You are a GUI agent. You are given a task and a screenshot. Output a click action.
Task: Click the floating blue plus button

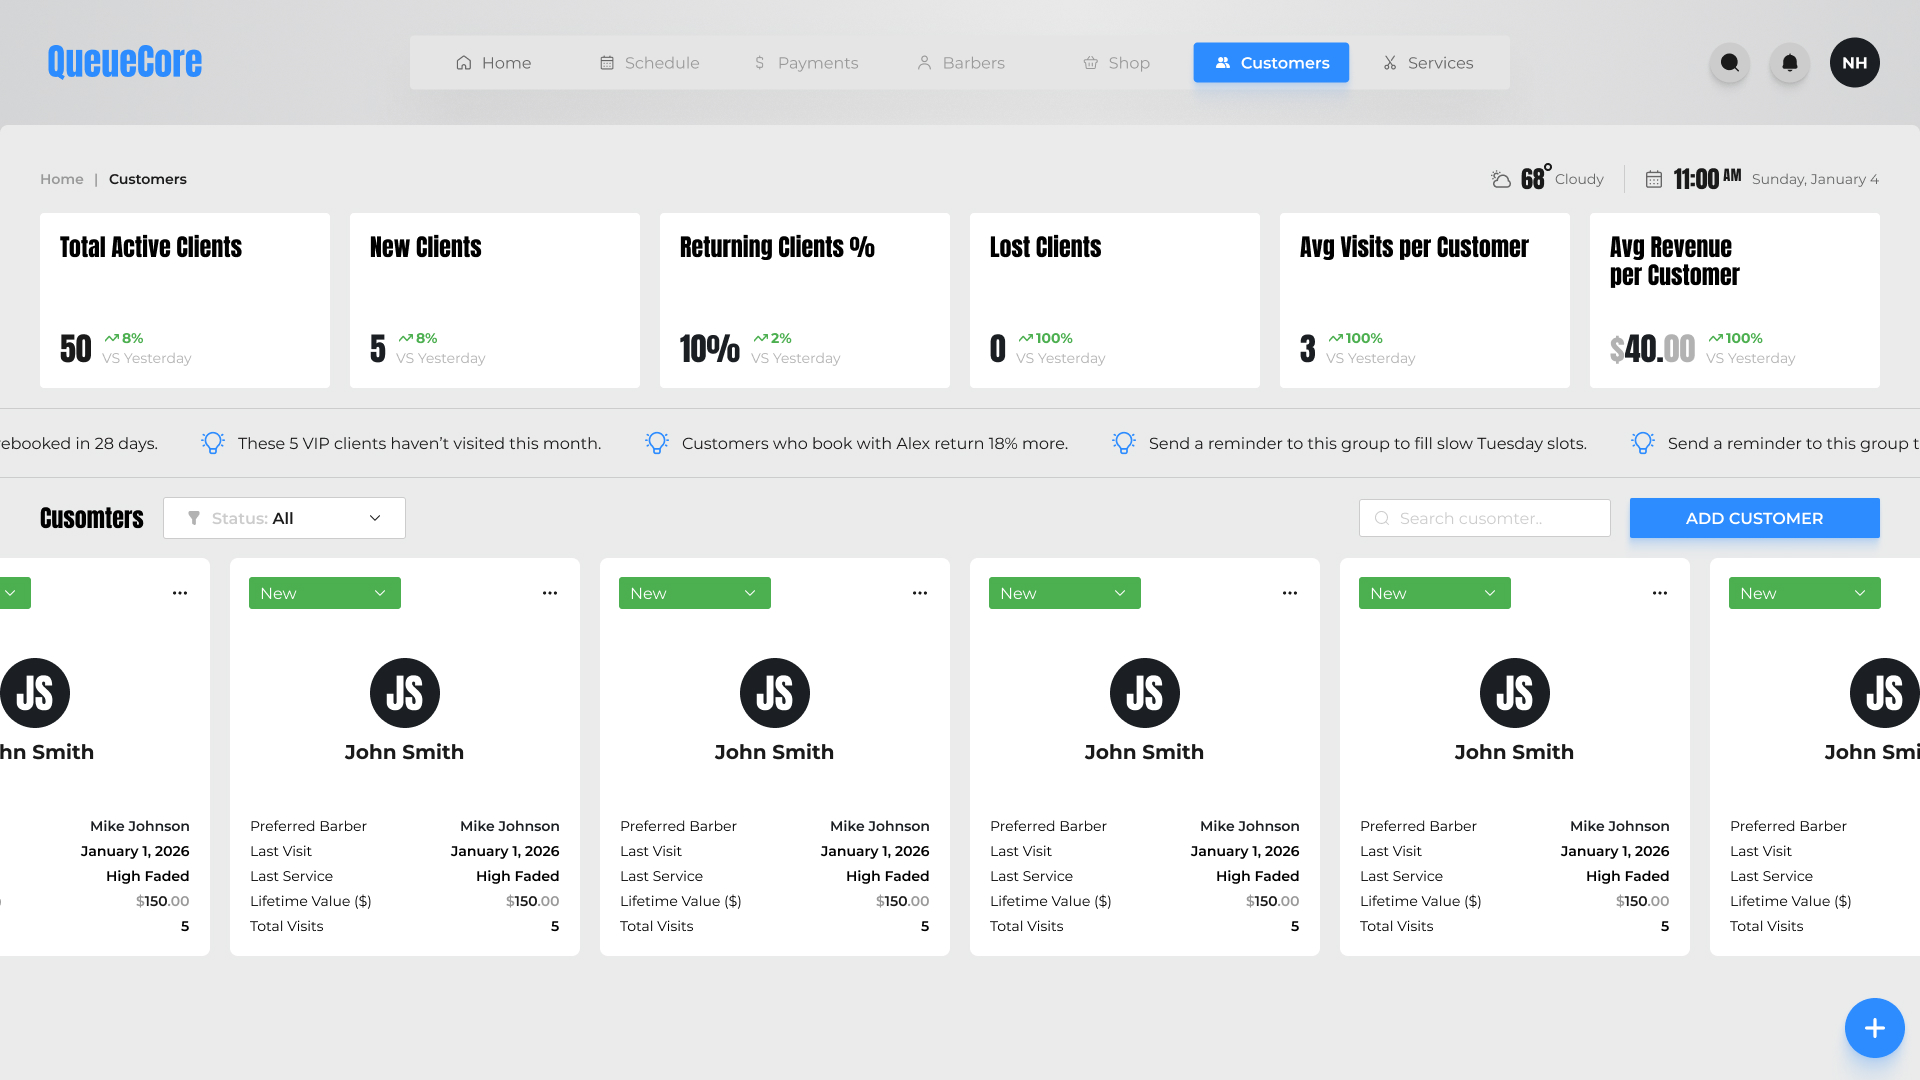[1874, 1028]
